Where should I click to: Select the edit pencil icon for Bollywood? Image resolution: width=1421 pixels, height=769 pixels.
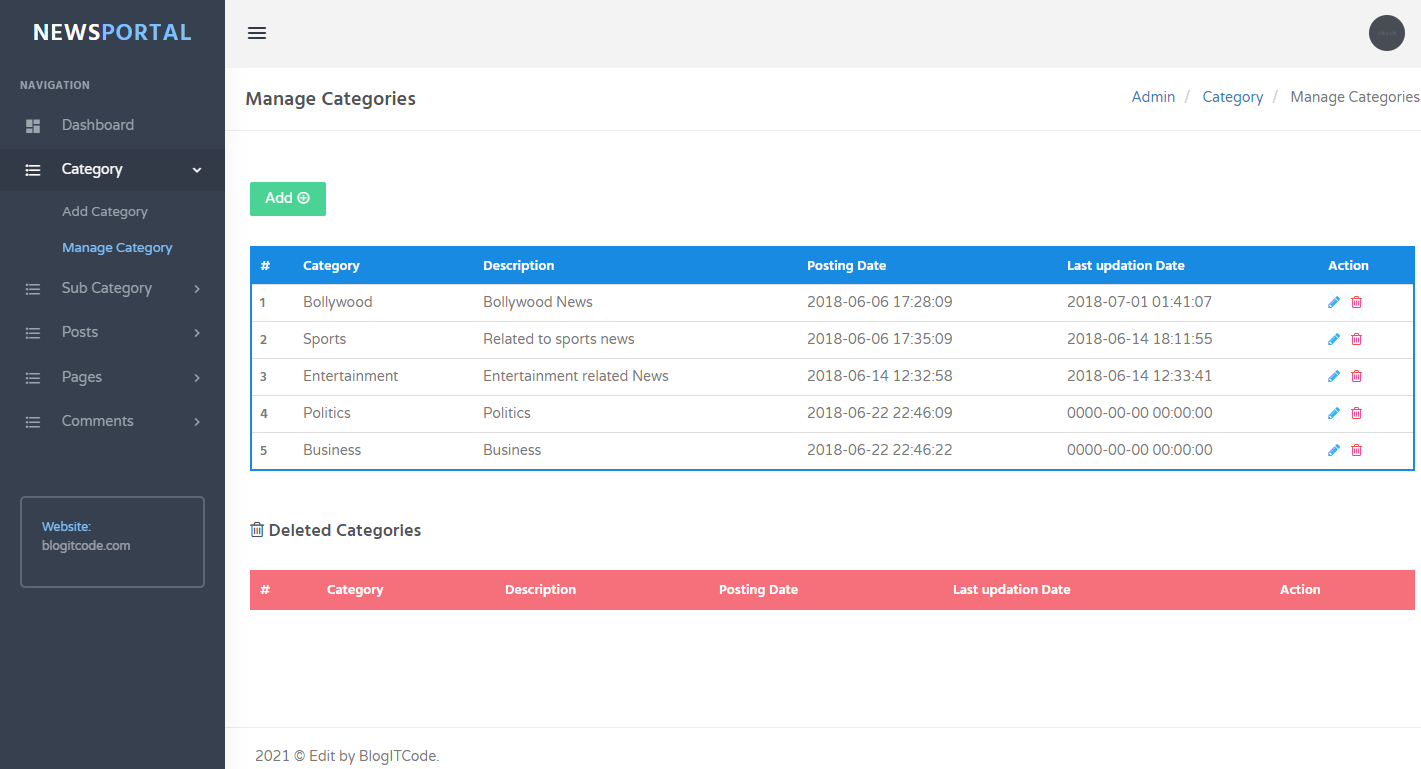(1333, 301)
